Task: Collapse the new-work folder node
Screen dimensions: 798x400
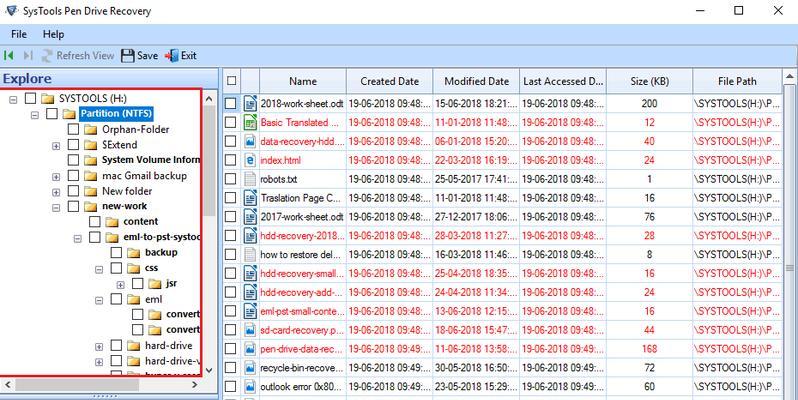Action: pos(56,208)
